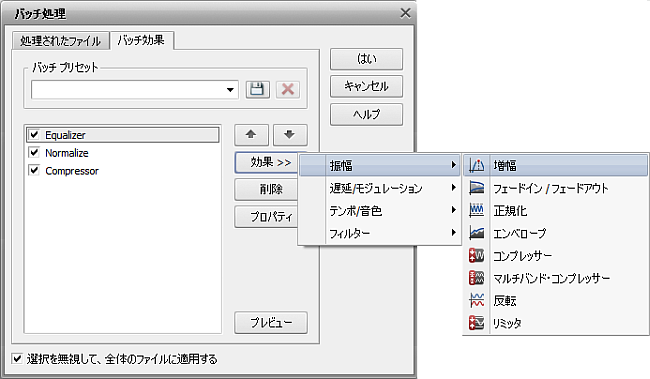Viewport: 650px width, 379px height.
Task: Switch to the 処理されたファイル tab
Action: coord(61,41)
